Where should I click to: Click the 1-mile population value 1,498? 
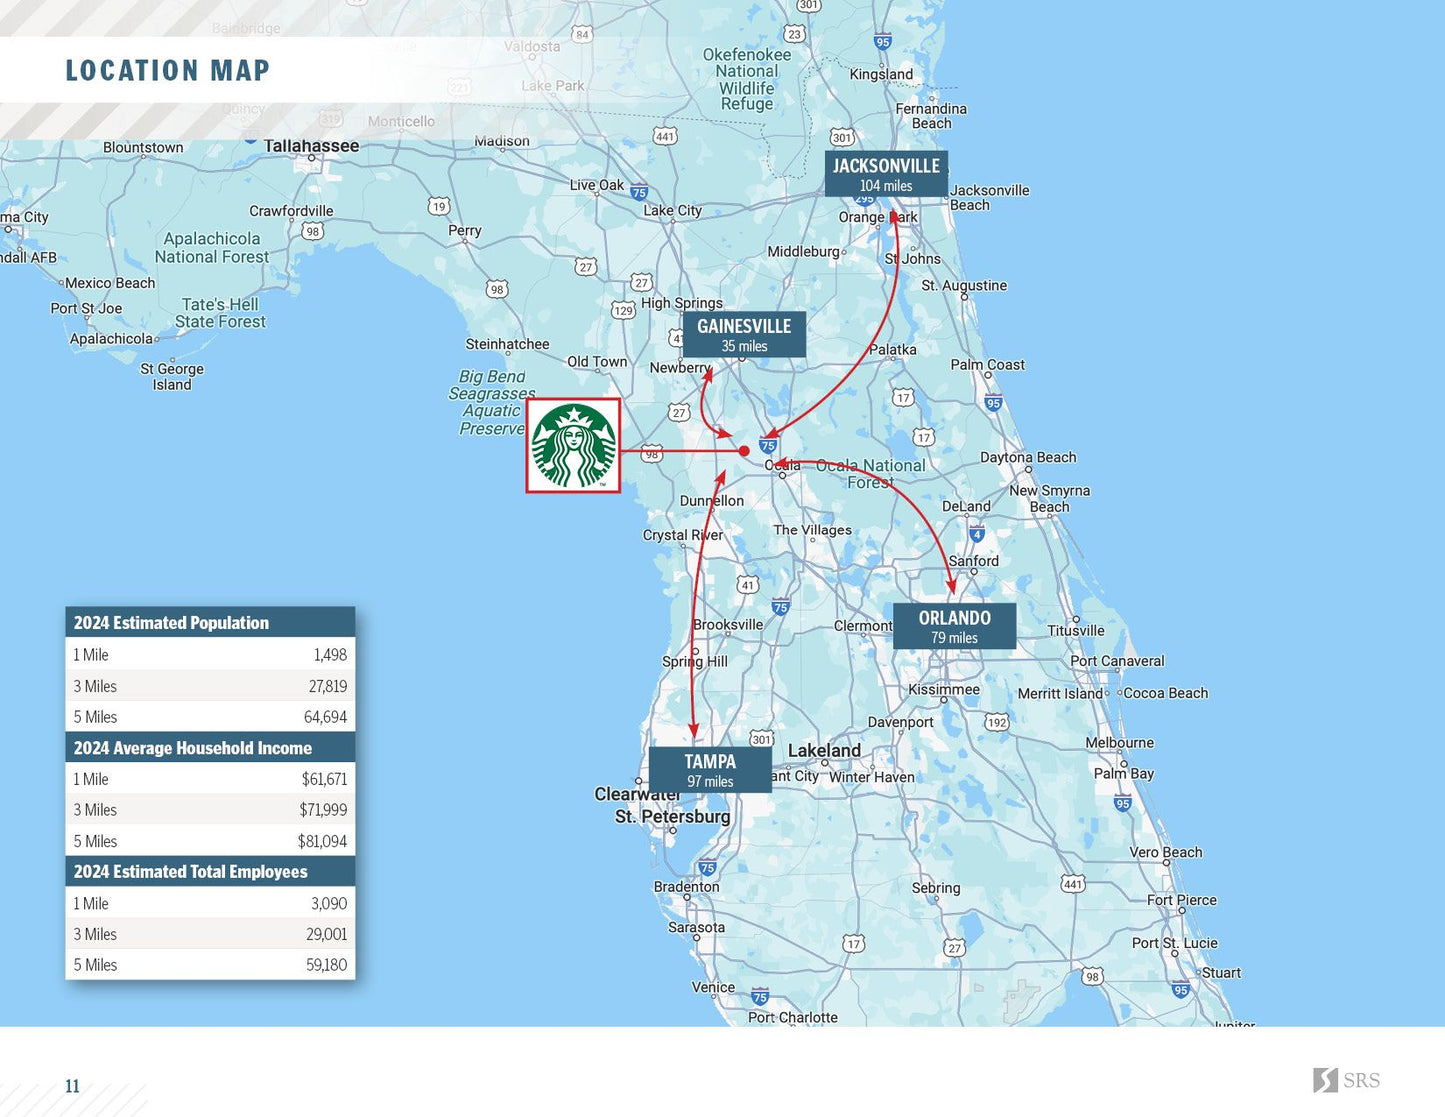click(x=330, y=655)
